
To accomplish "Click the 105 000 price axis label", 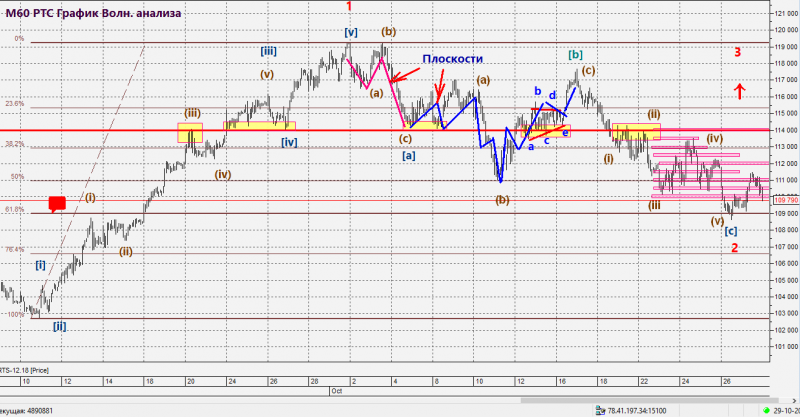I will pos(786,280).
